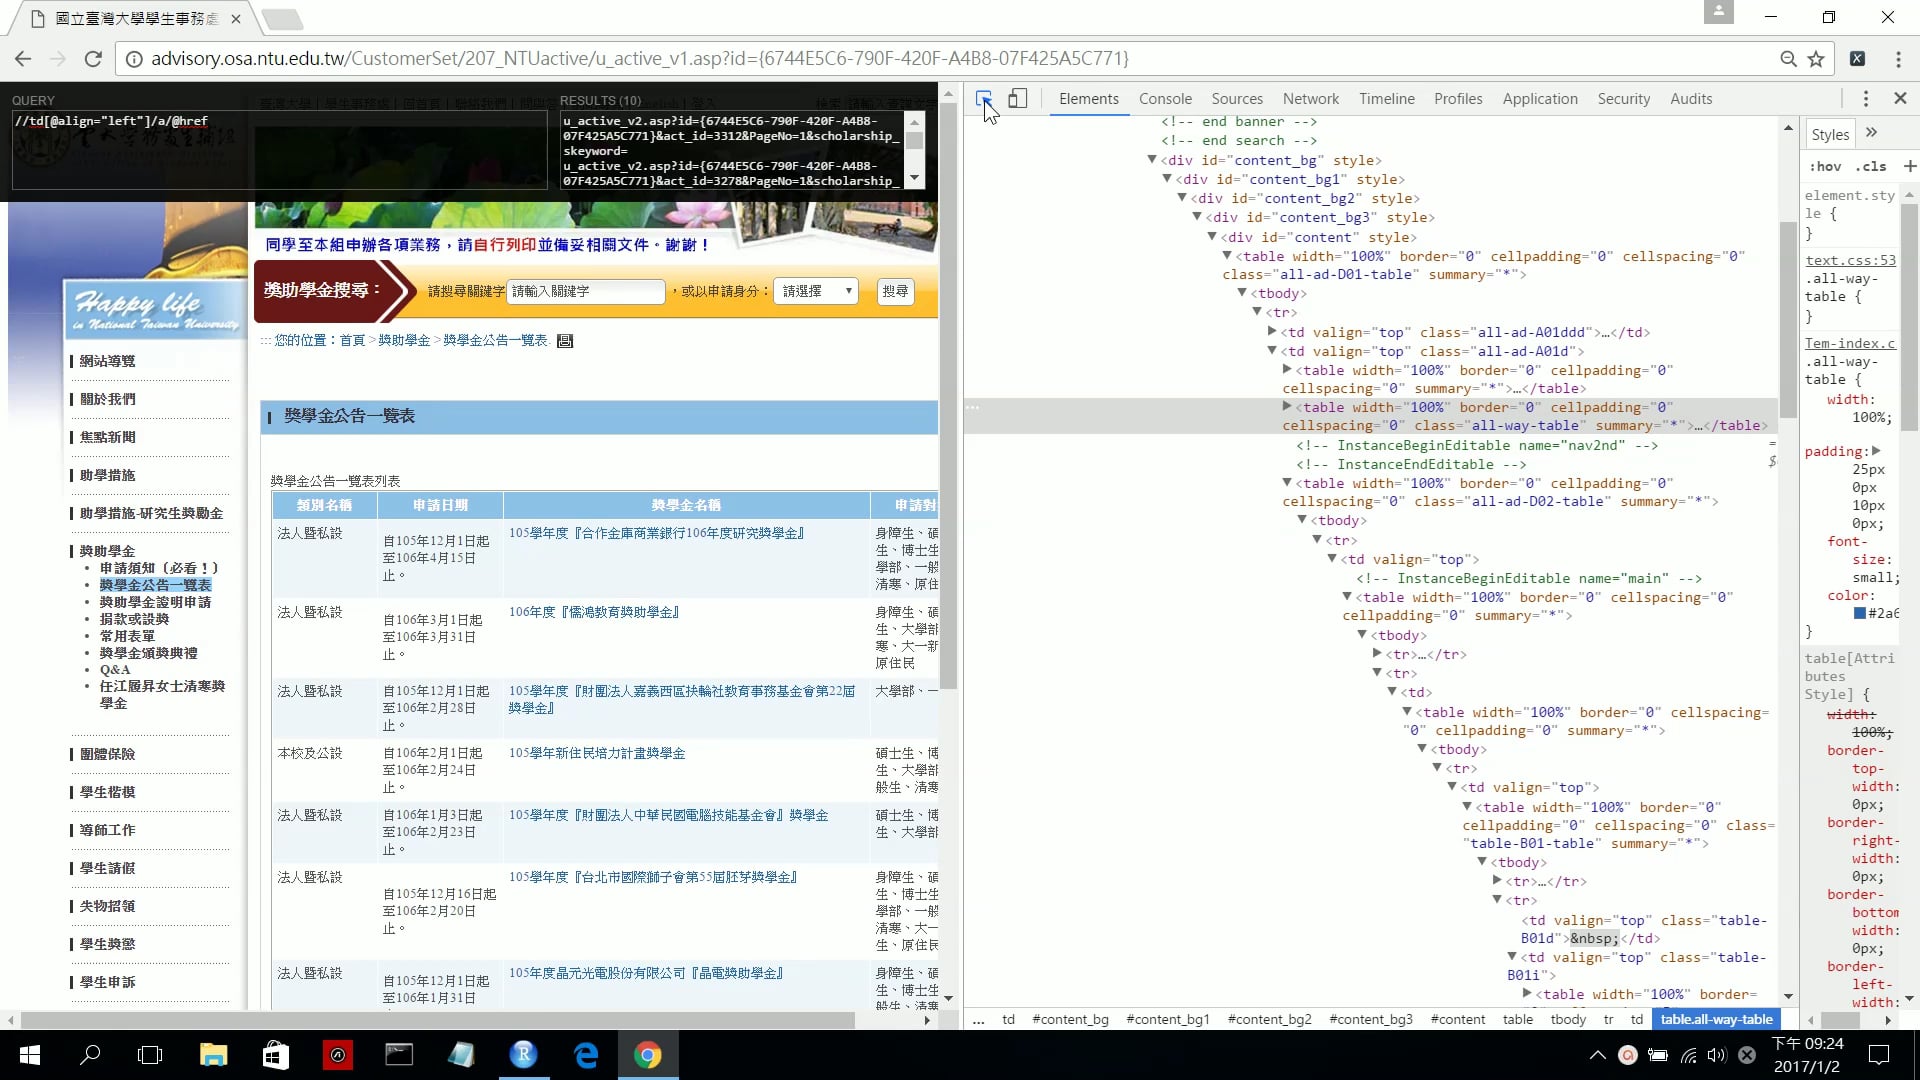Switch to the Network tab
Image resolution: width=1920 pixels, height=1080 pixels.
pos(1310,99)
